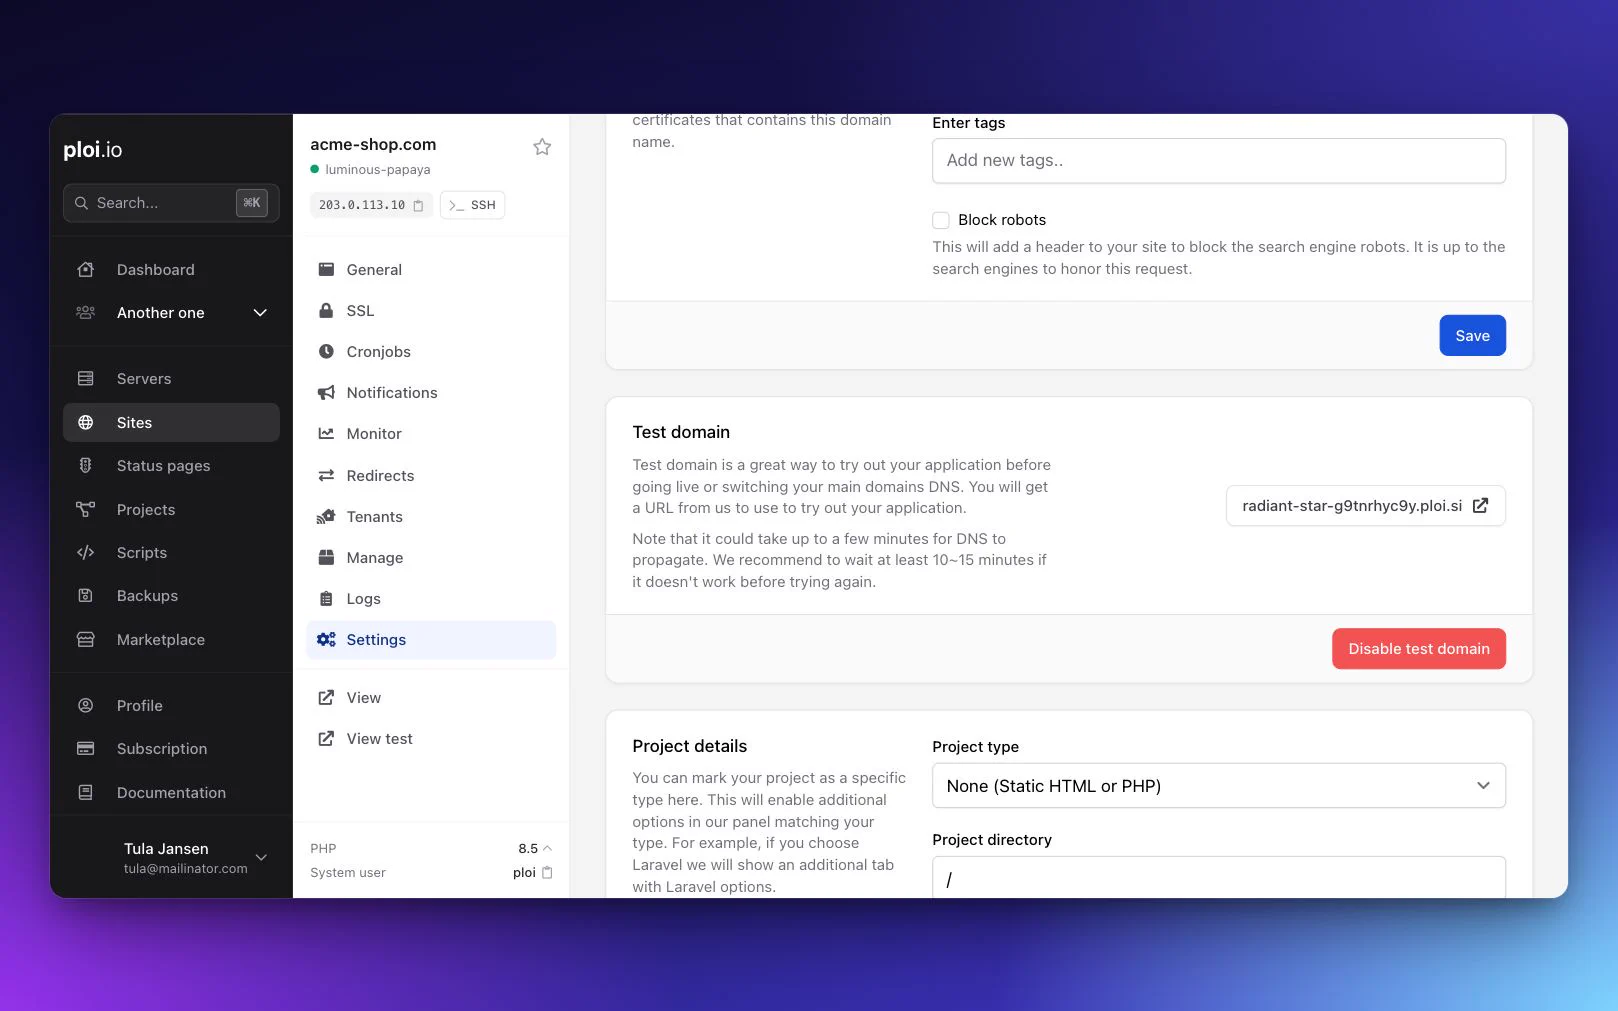This screenshot has height=1011, width=1618.
Task: Copy the IP address 203.0.113.10
Action: point(418,205)
